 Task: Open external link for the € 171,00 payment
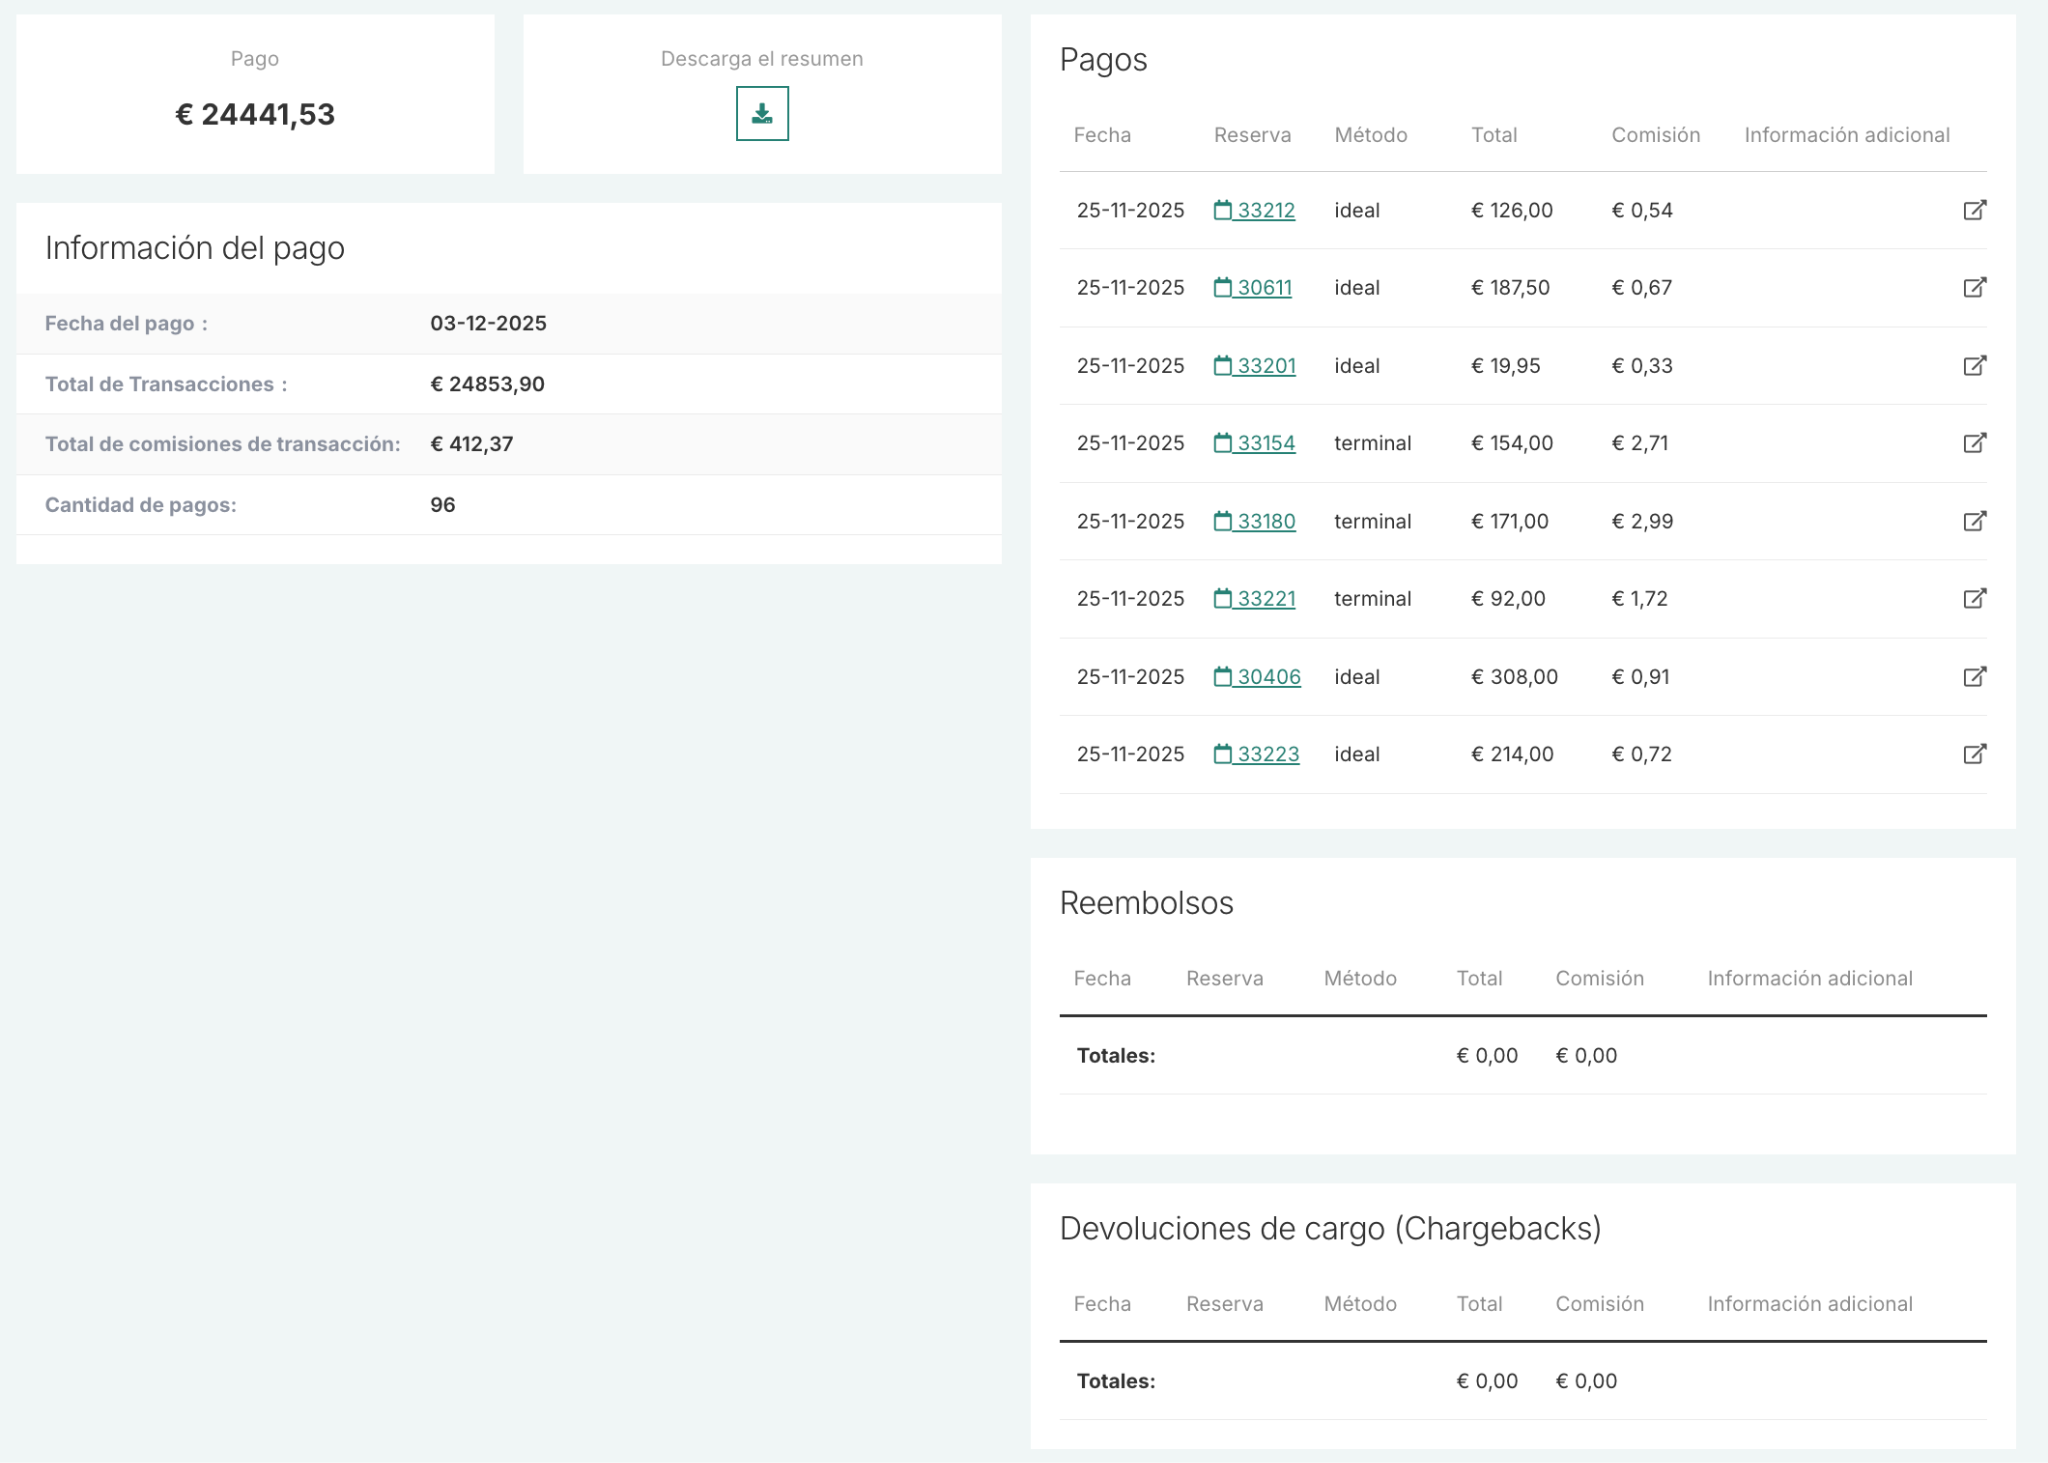1974,521
